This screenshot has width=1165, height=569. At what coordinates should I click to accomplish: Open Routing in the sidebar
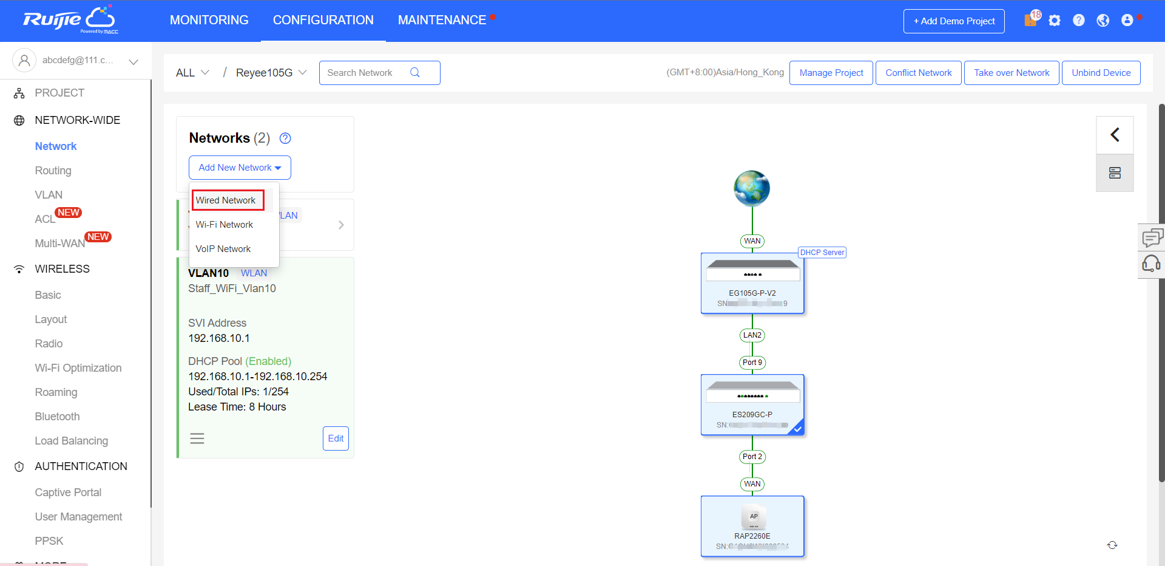pyautogui.click(x=53, y=170)
